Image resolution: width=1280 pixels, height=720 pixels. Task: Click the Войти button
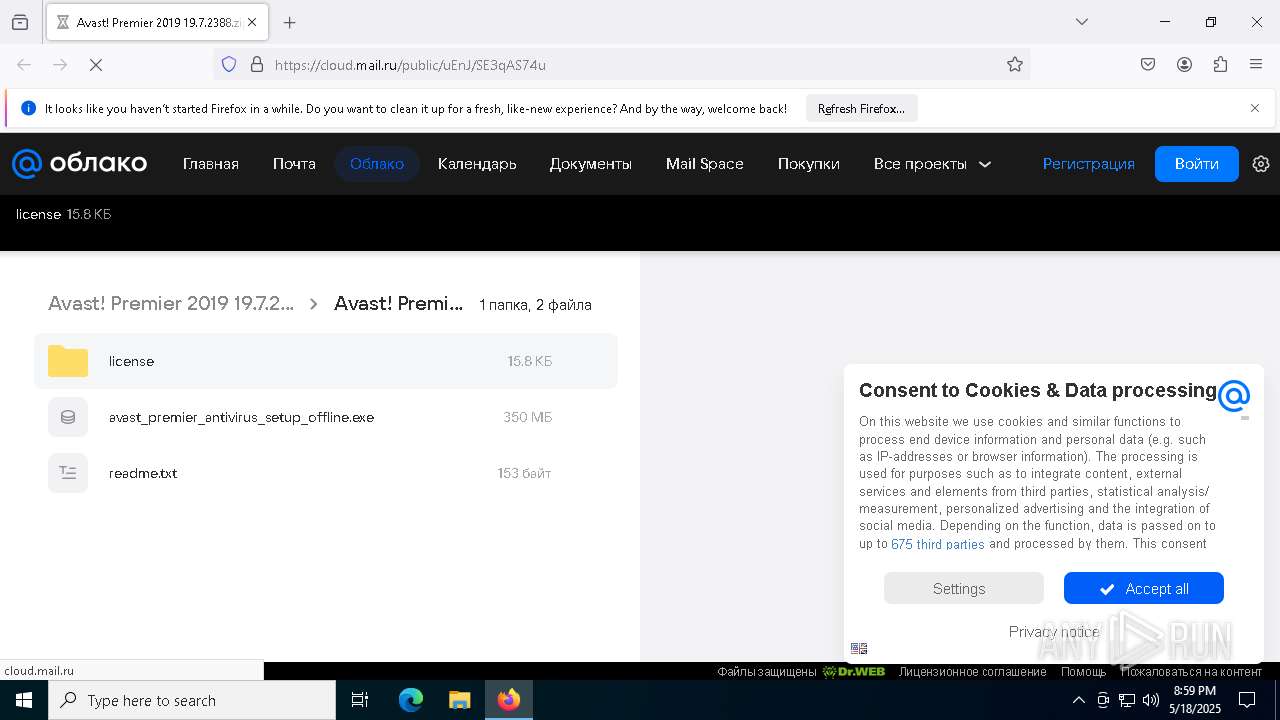tap(1197, 164)
